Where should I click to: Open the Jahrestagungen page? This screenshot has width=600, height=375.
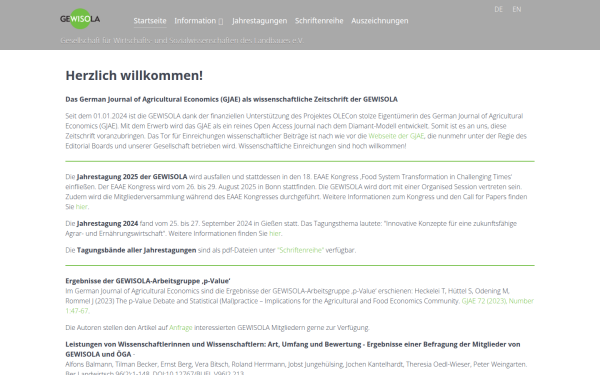pyautogui.click(x=259, y=21)
